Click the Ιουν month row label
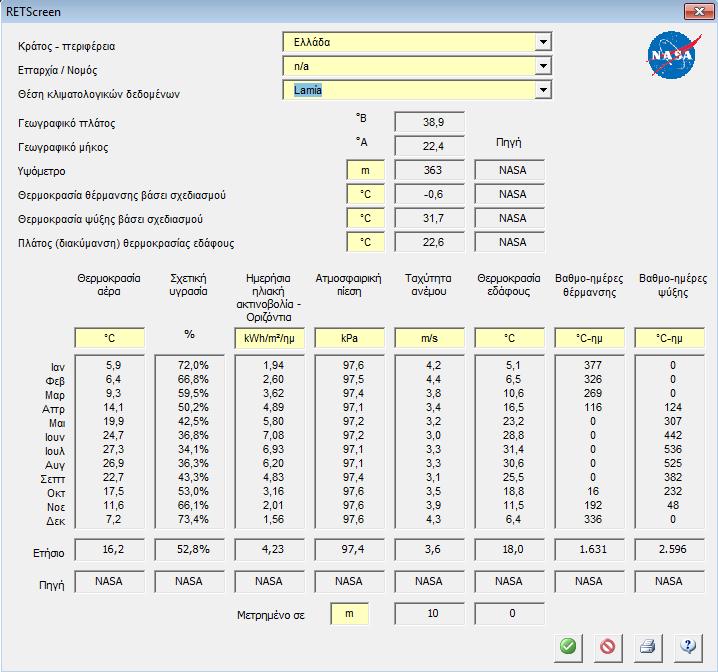The image size is (718, 672). pos(55,437)
